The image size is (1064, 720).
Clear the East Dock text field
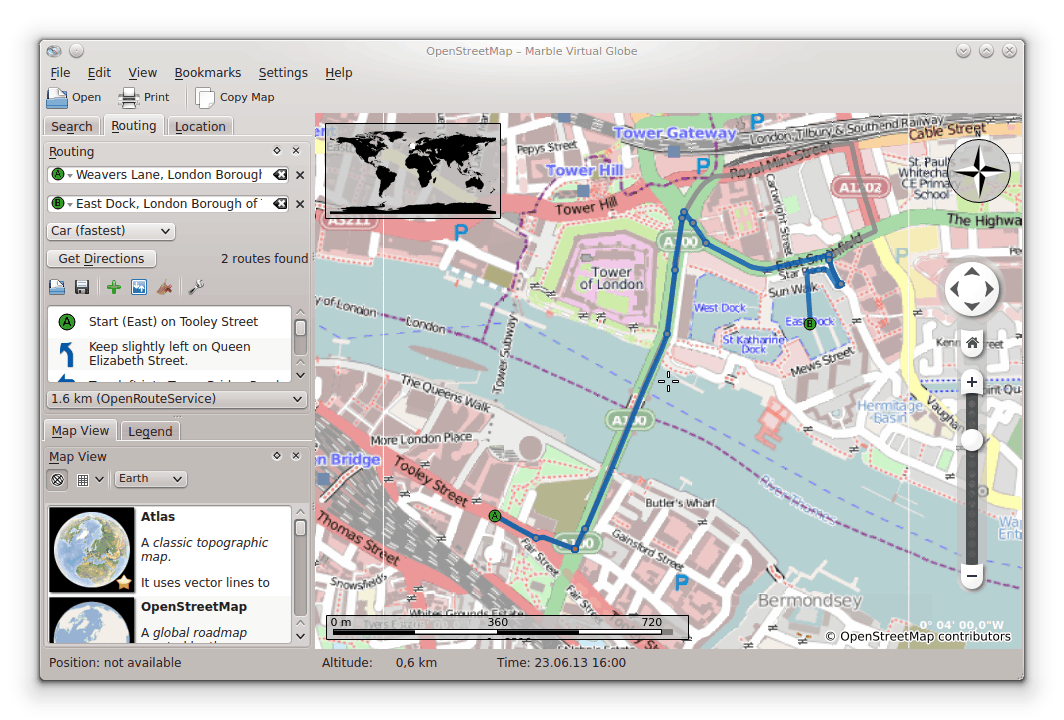[x=280, y=204]
